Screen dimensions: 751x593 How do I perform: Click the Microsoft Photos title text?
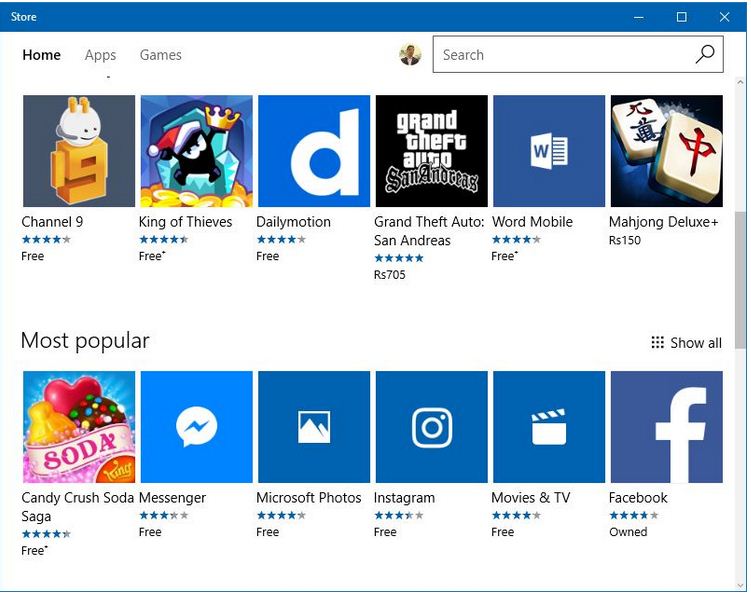[x=308, y=498]
